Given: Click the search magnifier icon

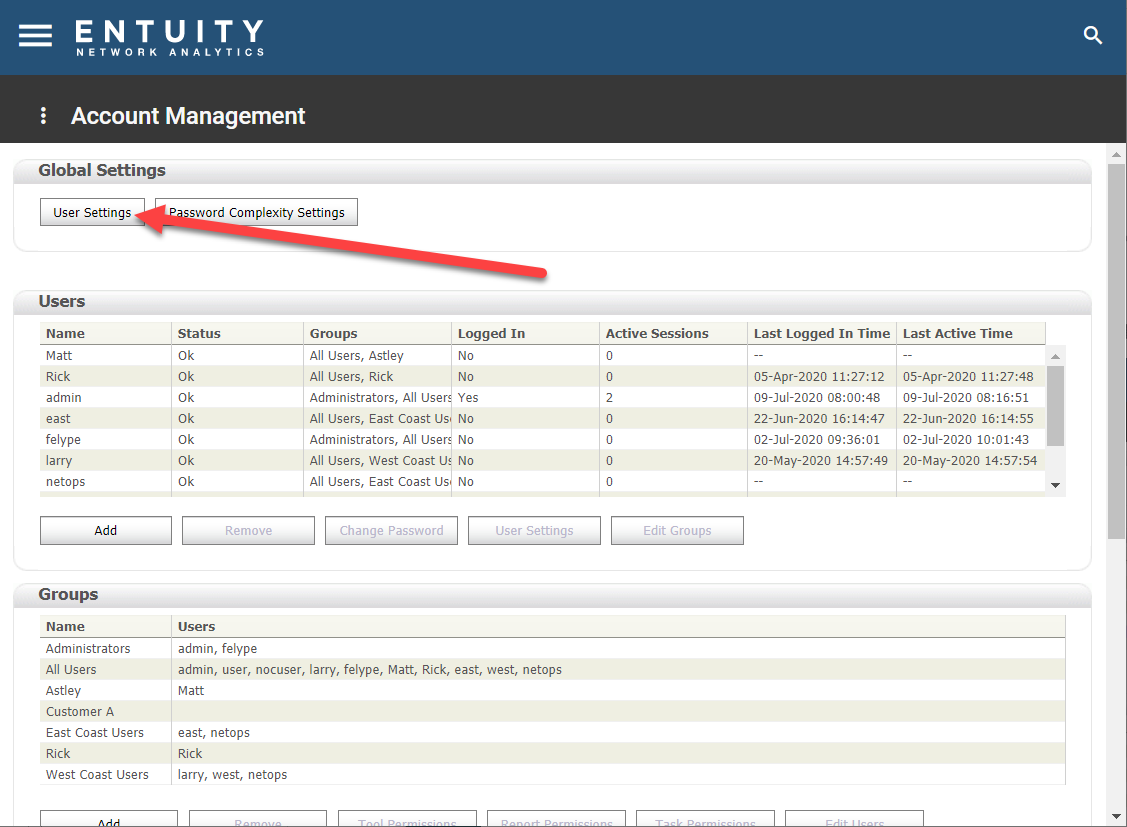Looking at the screenshot, I should pos(1092,34).
